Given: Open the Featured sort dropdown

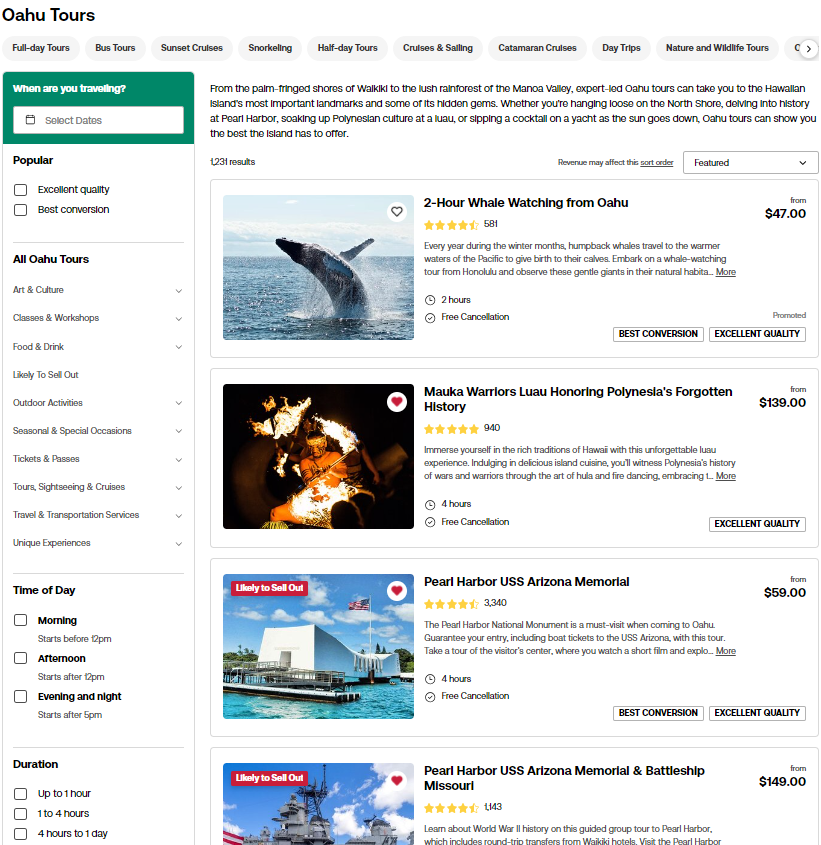Looking at the screenshot, I should click(750, 162).
